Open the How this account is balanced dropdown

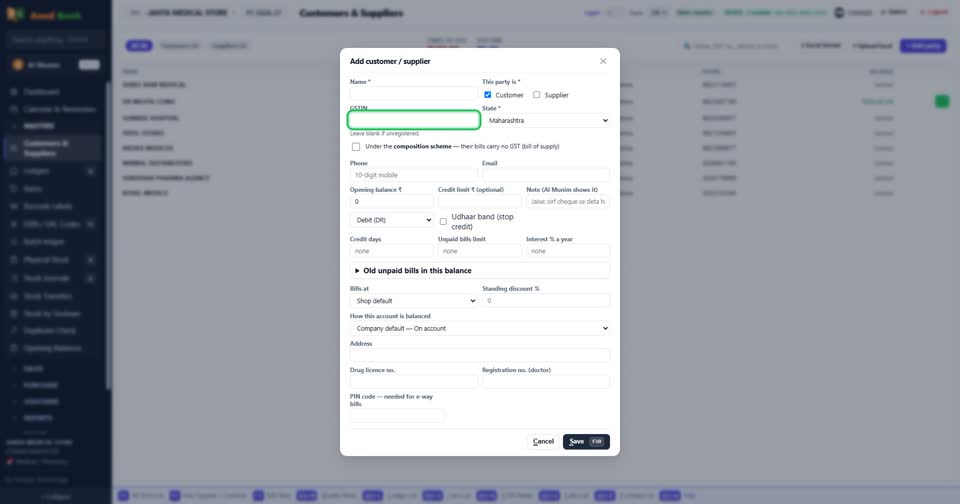click(479, 328)
